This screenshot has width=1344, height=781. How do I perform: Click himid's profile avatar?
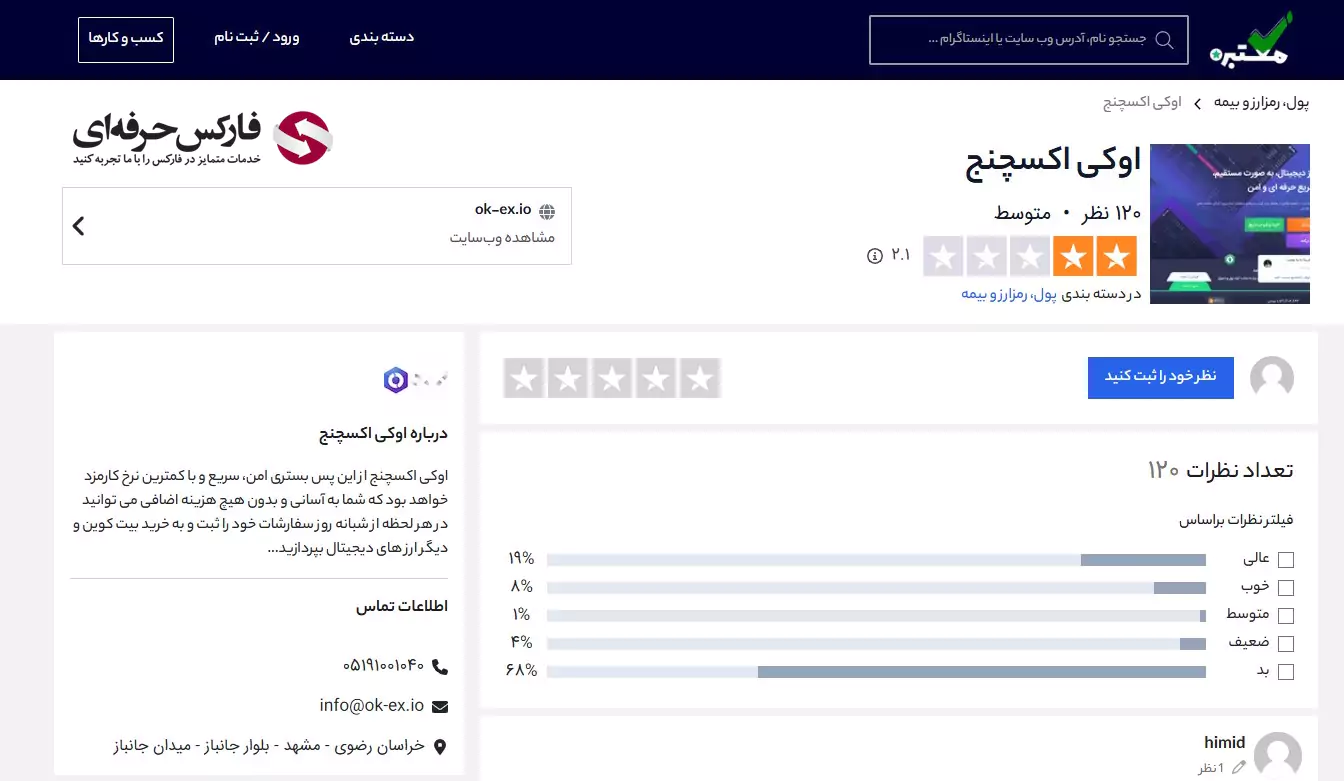[x=1278, y=756]
